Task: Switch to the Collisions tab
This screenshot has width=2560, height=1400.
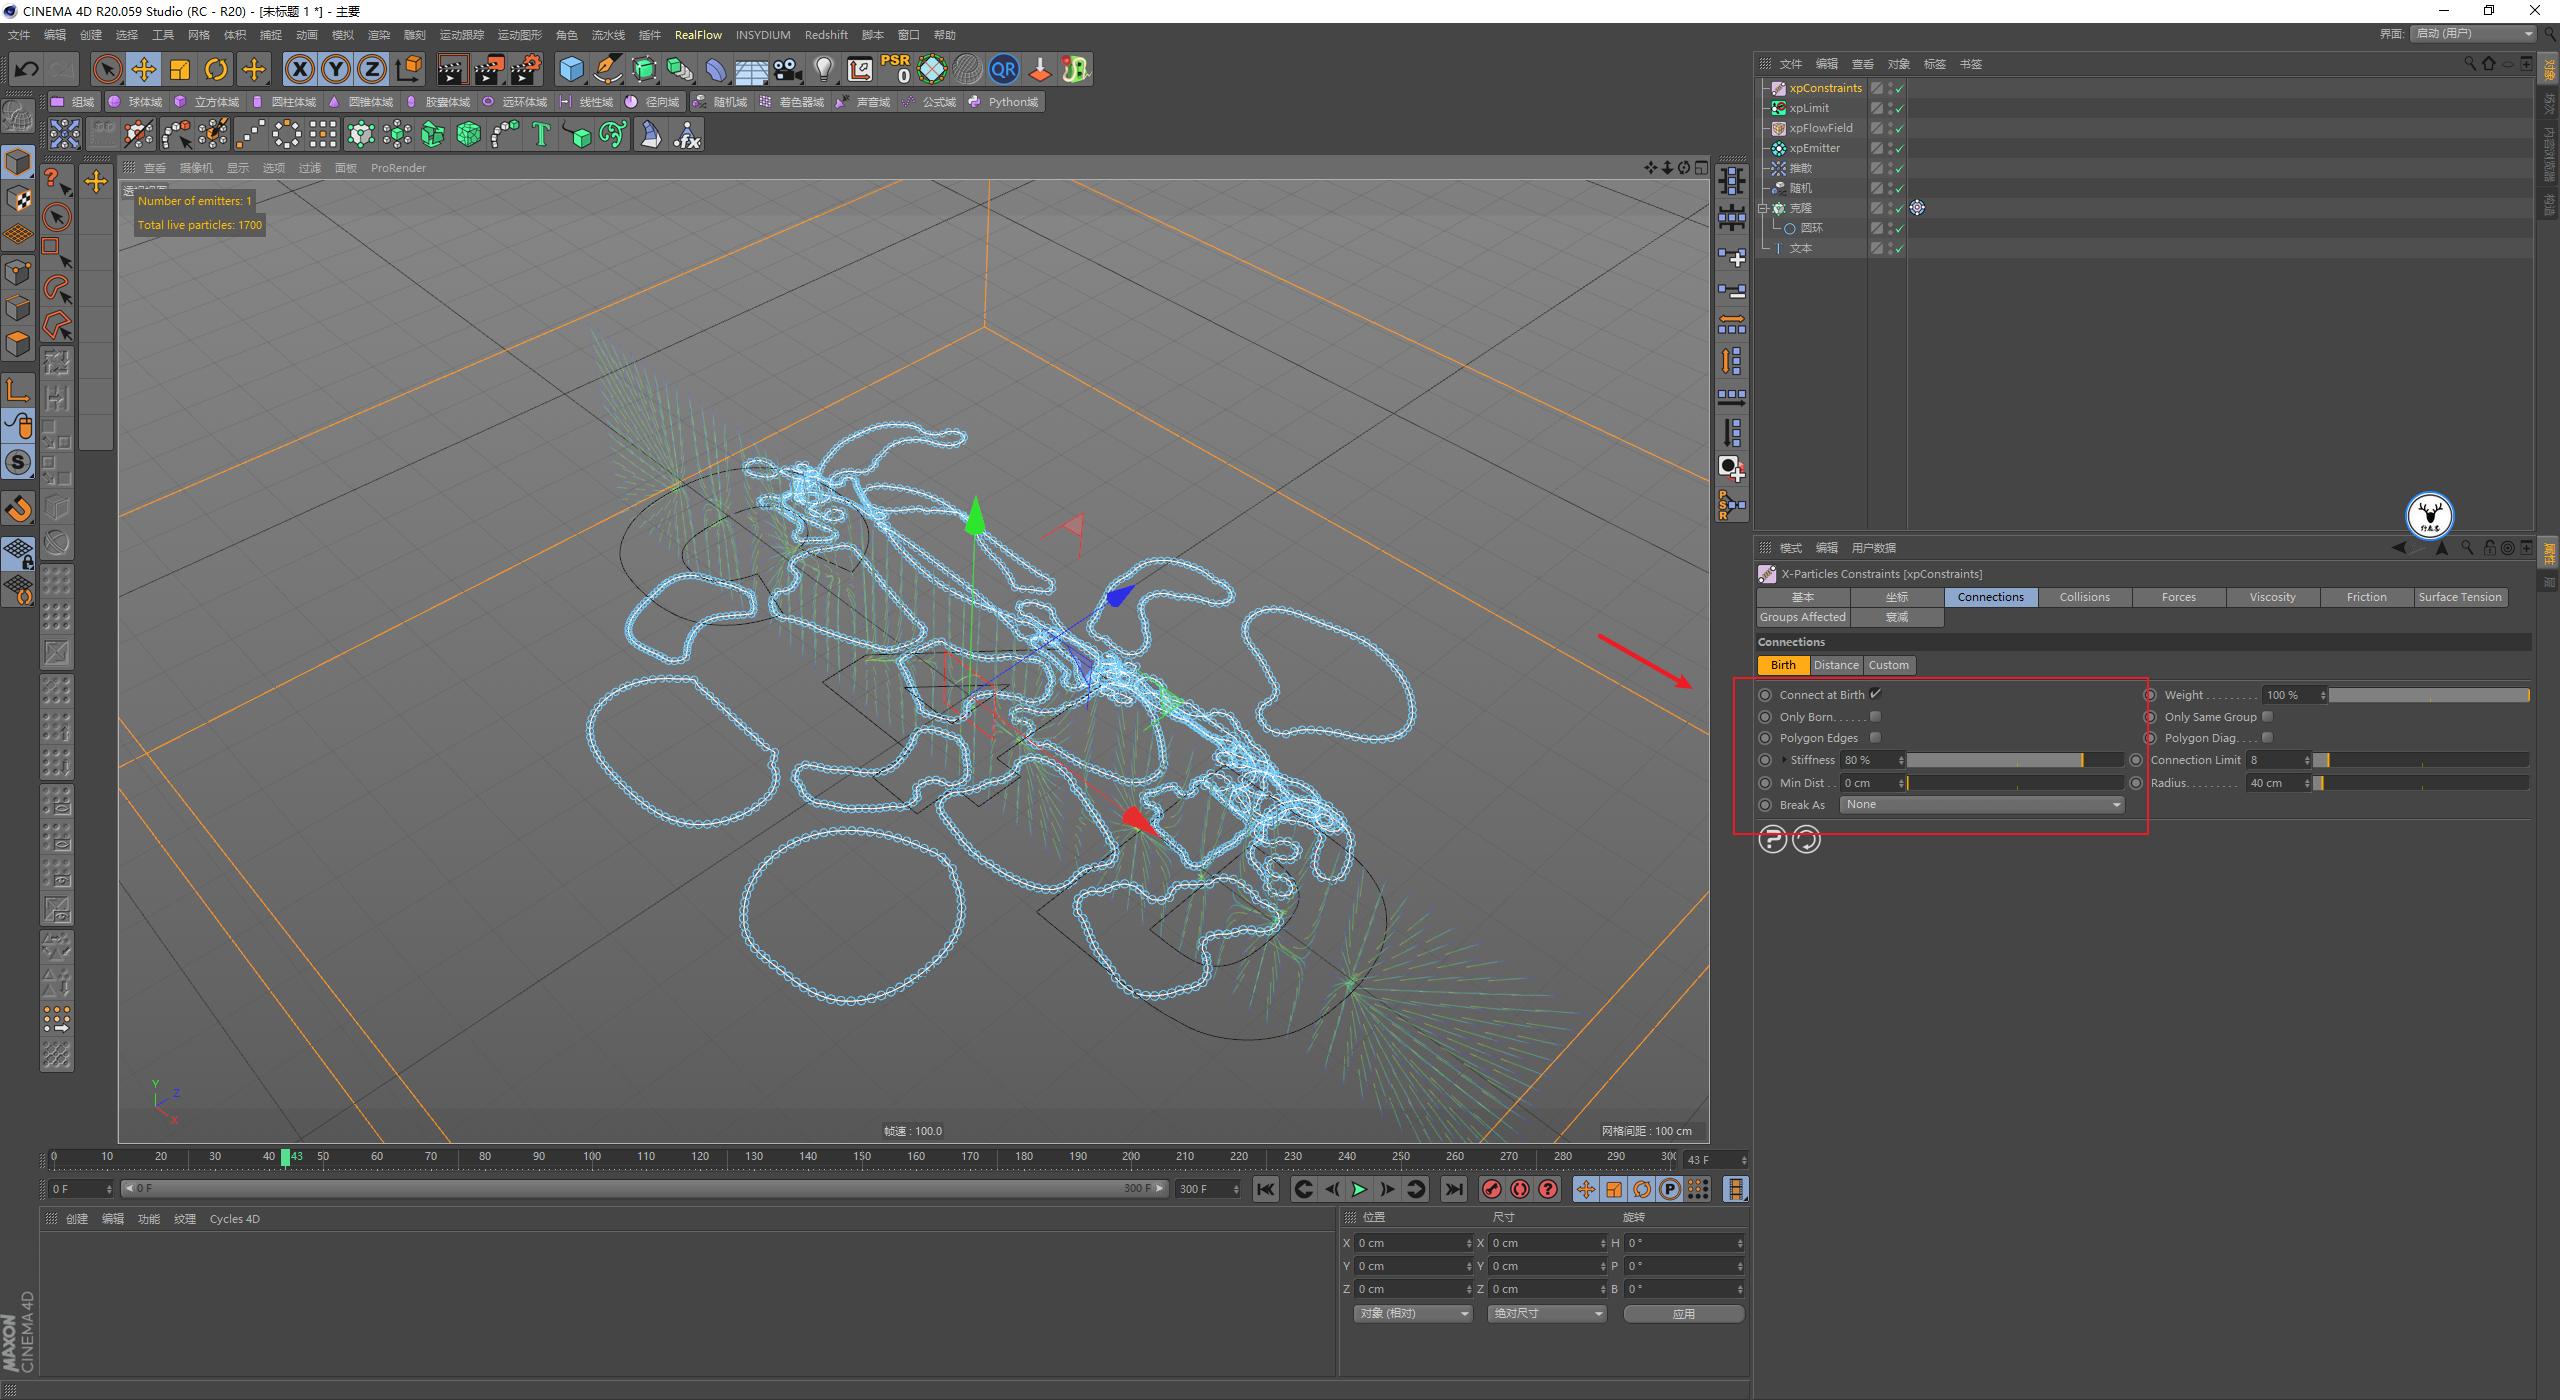Action: tap(2084, 597)
